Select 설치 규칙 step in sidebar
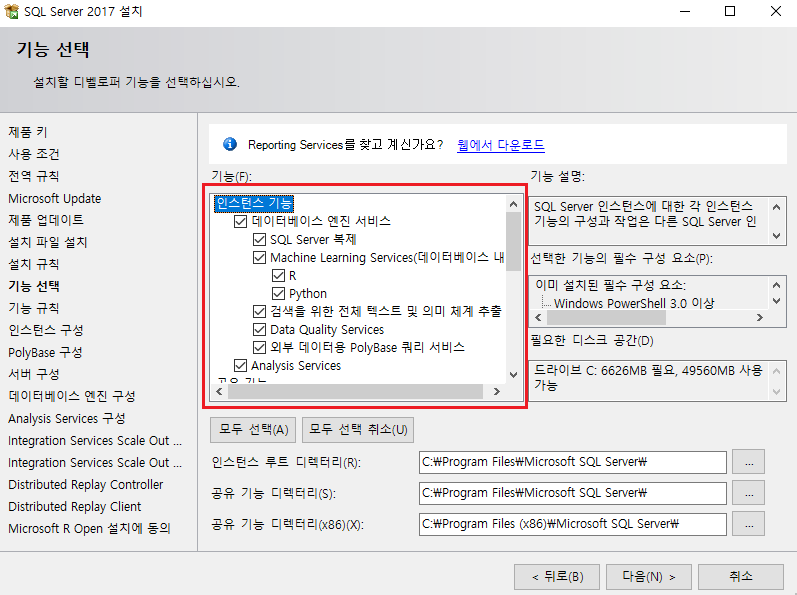Viewport: 797px width, 595px height. pyautogui.click(x=34, y=264)
